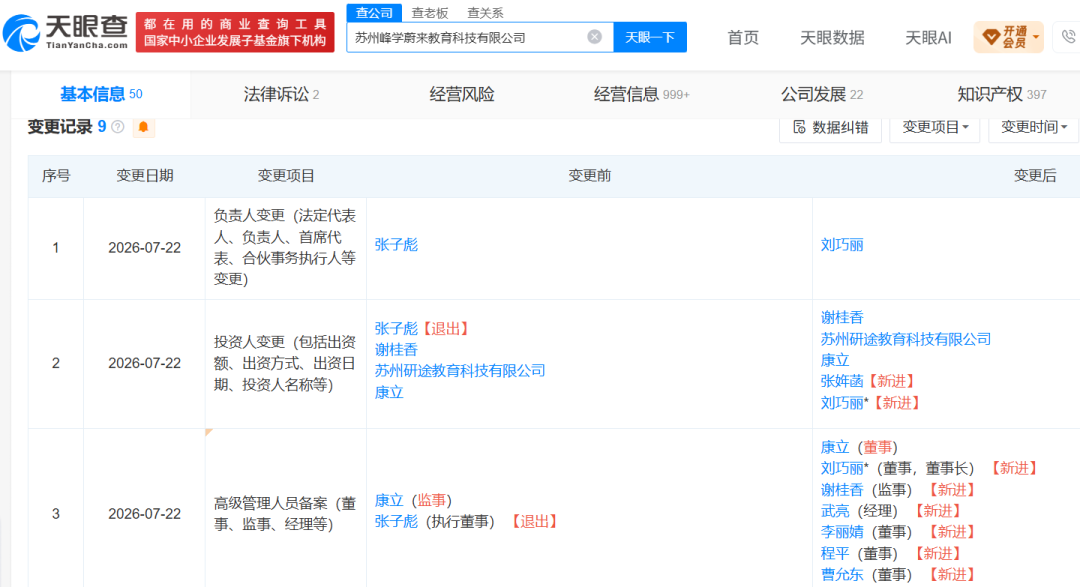Open 张妵菡【新进】 investor link
Screen dimensions: 1080x587
(842, 381)
